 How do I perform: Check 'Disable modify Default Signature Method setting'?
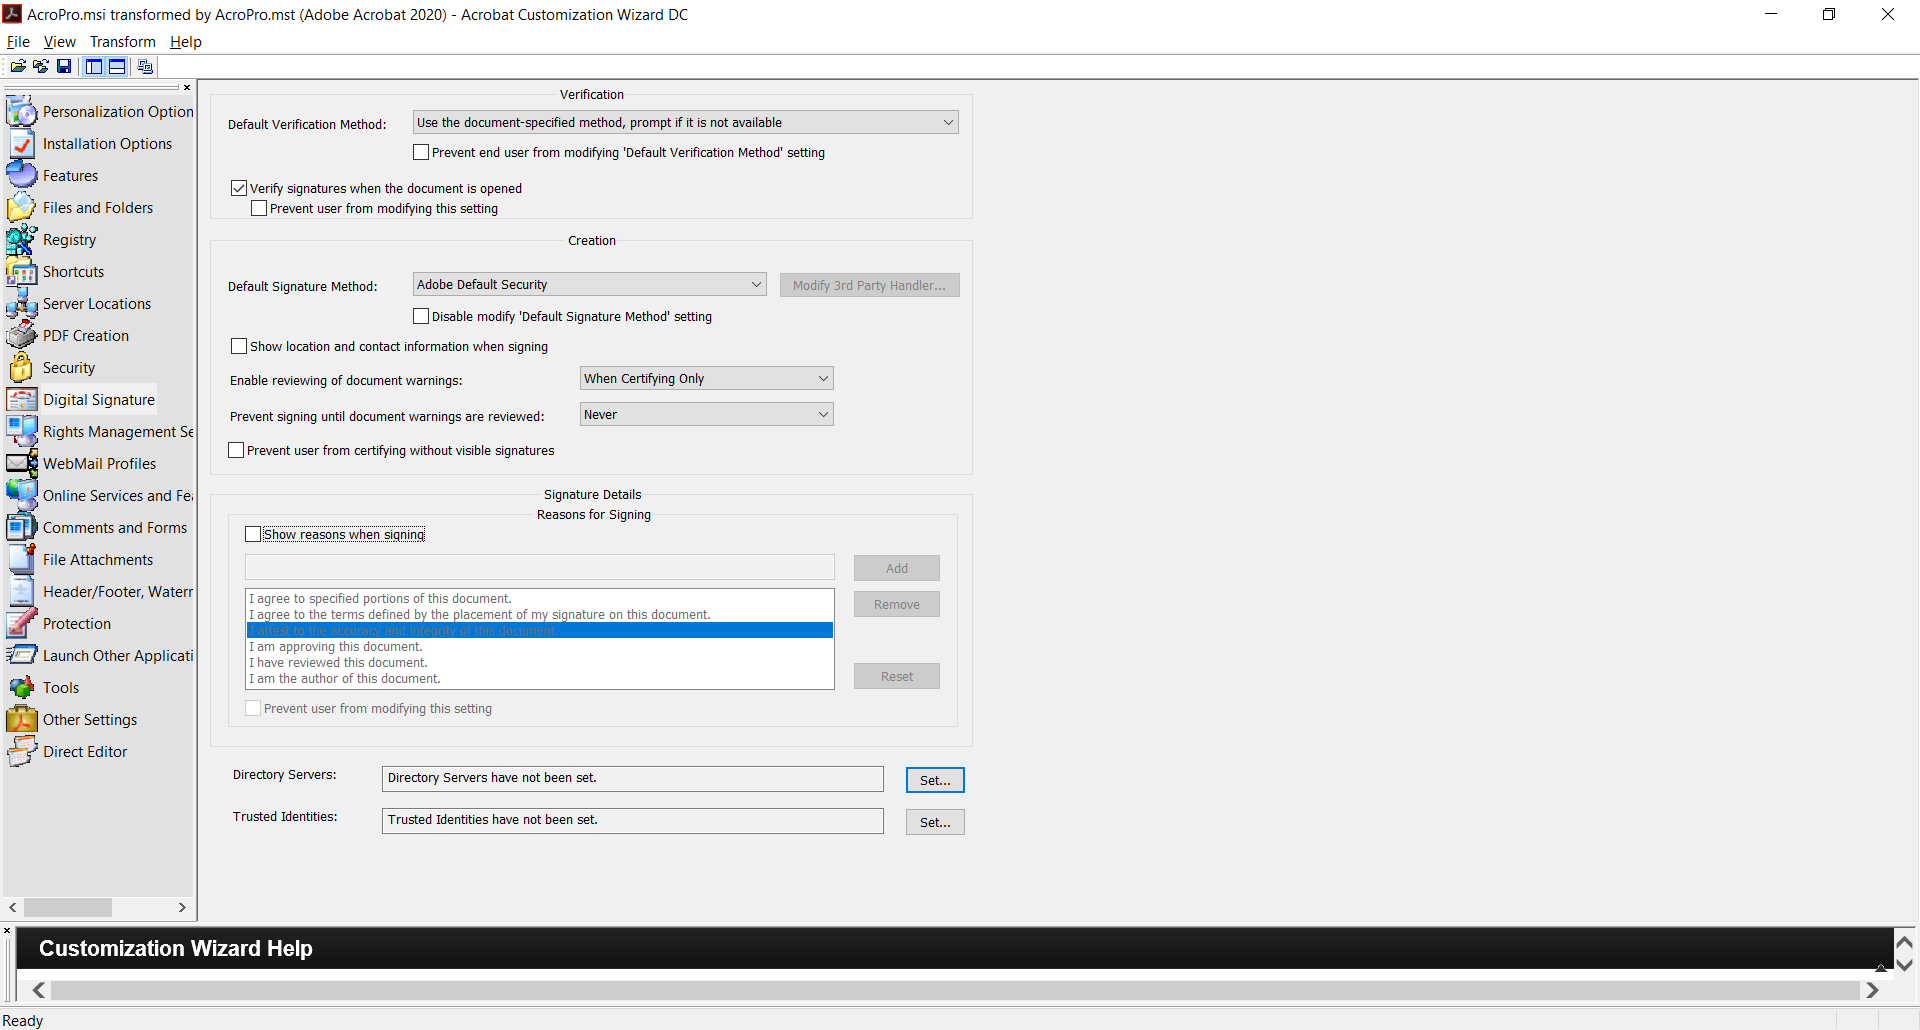click(421, 316)
